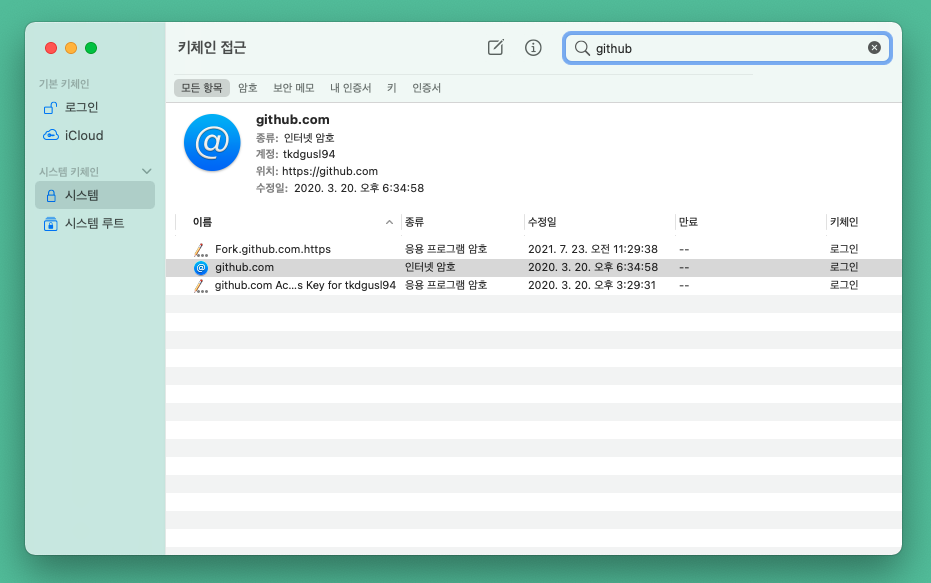Select the 로그인 keychain in sidebar

pos(95,107)
